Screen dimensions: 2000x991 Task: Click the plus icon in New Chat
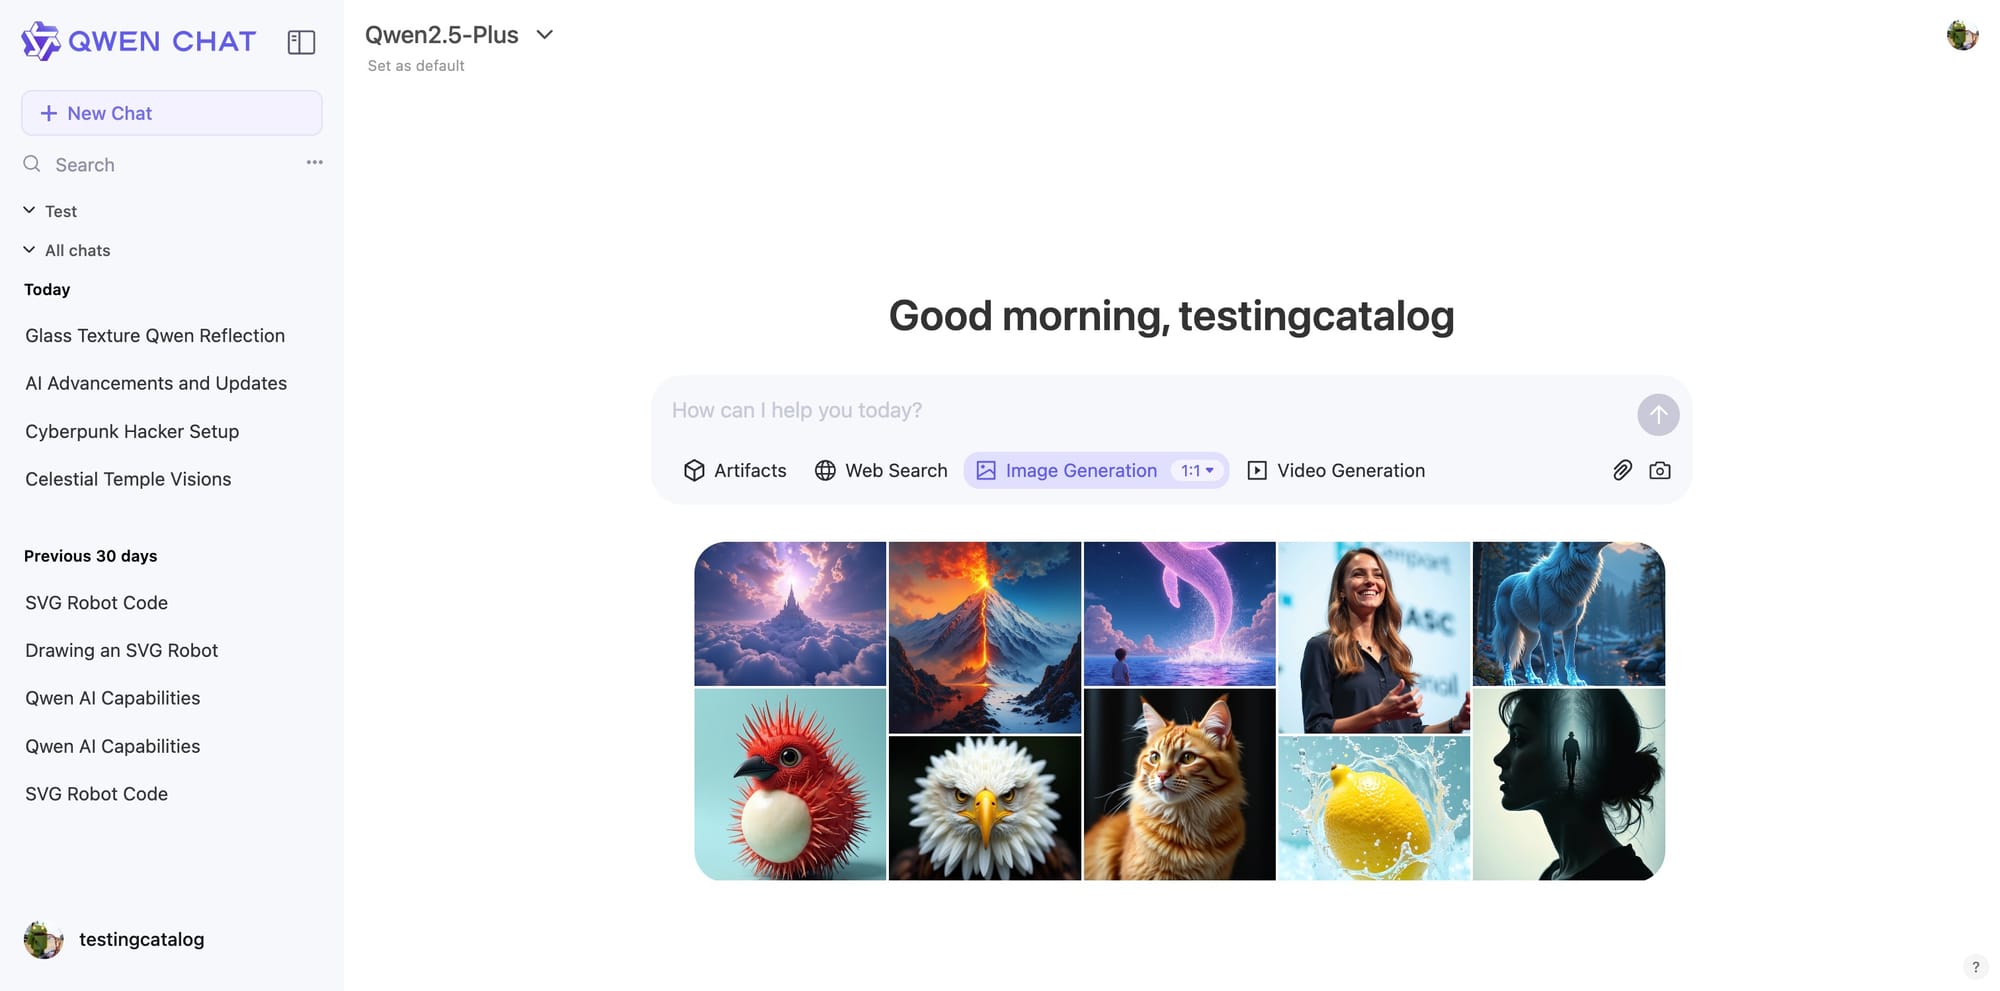point(48,113)
